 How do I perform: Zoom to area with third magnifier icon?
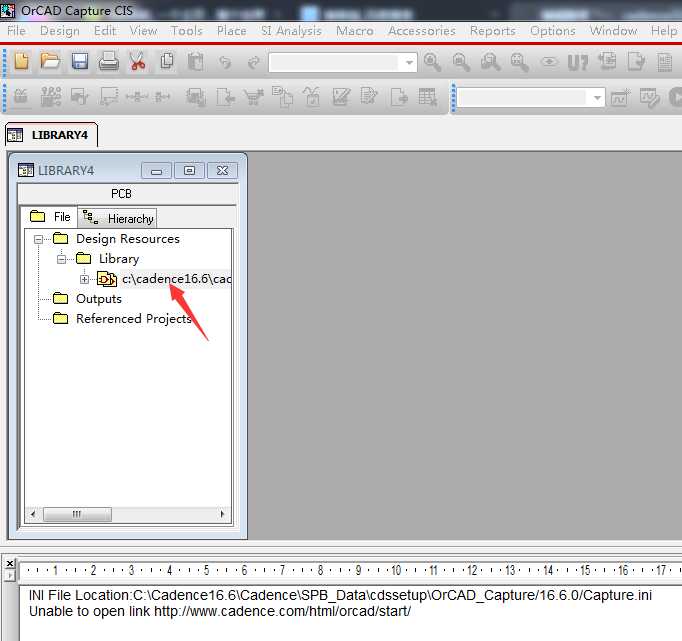[490, 62]
